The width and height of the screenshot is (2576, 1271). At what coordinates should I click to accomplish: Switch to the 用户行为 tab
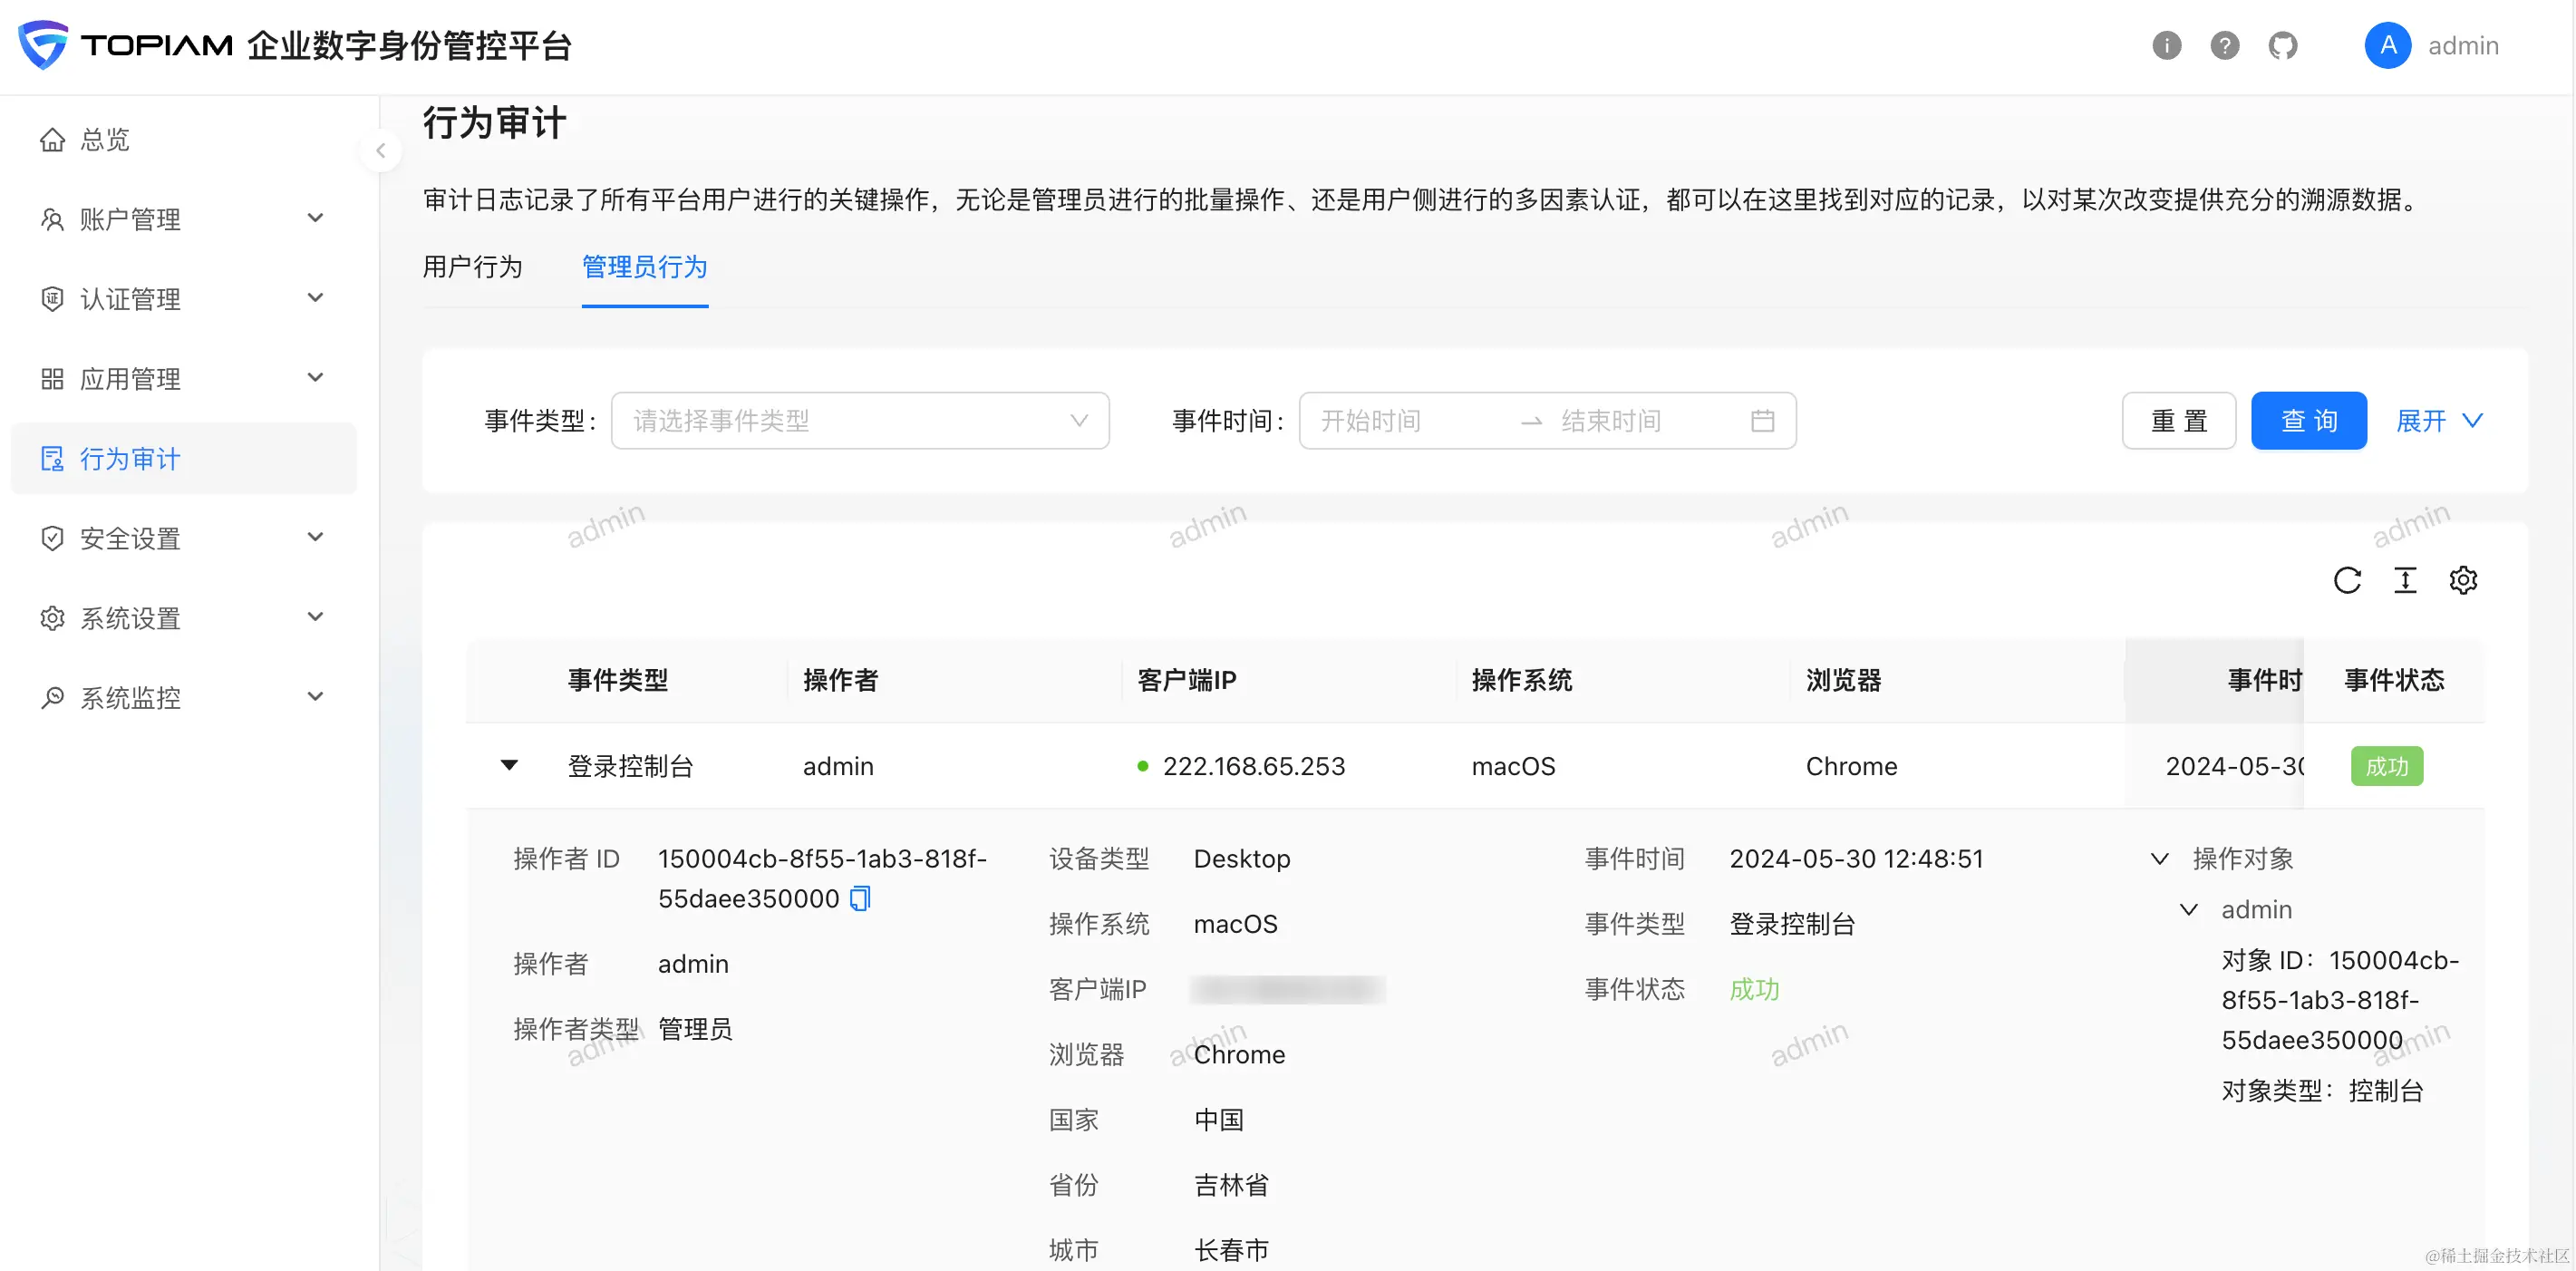tap(472, 267)
